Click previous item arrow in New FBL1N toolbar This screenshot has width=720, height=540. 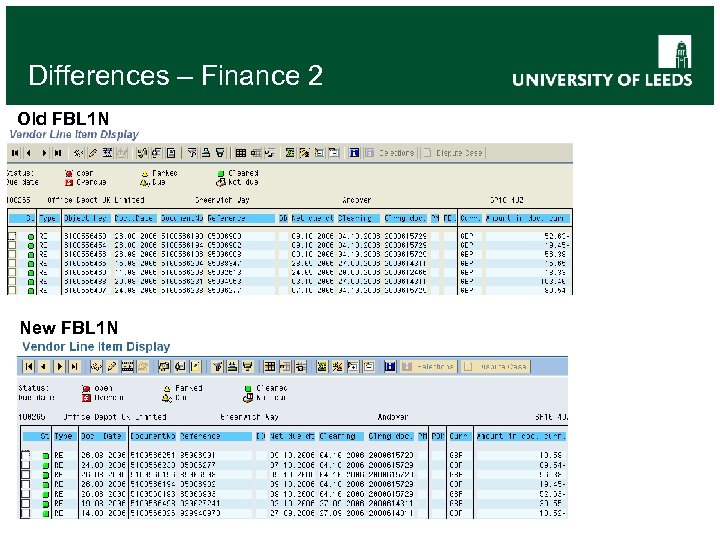pos(44,366)
